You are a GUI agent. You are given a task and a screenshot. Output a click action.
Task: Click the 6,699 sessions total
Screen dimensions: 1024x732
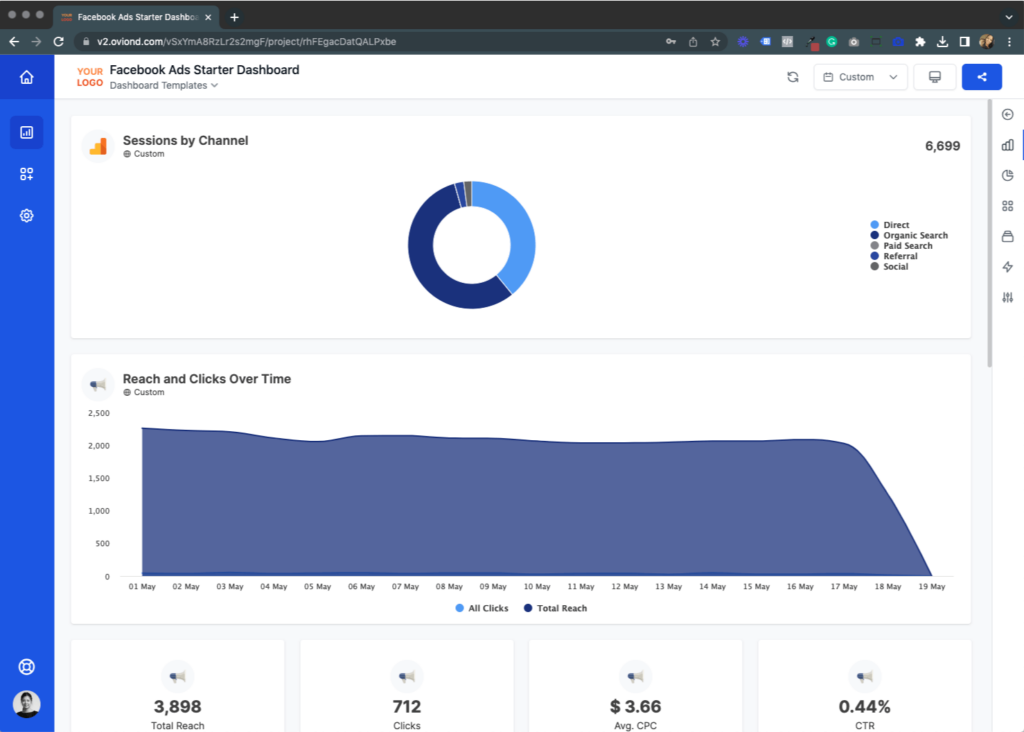942,146
